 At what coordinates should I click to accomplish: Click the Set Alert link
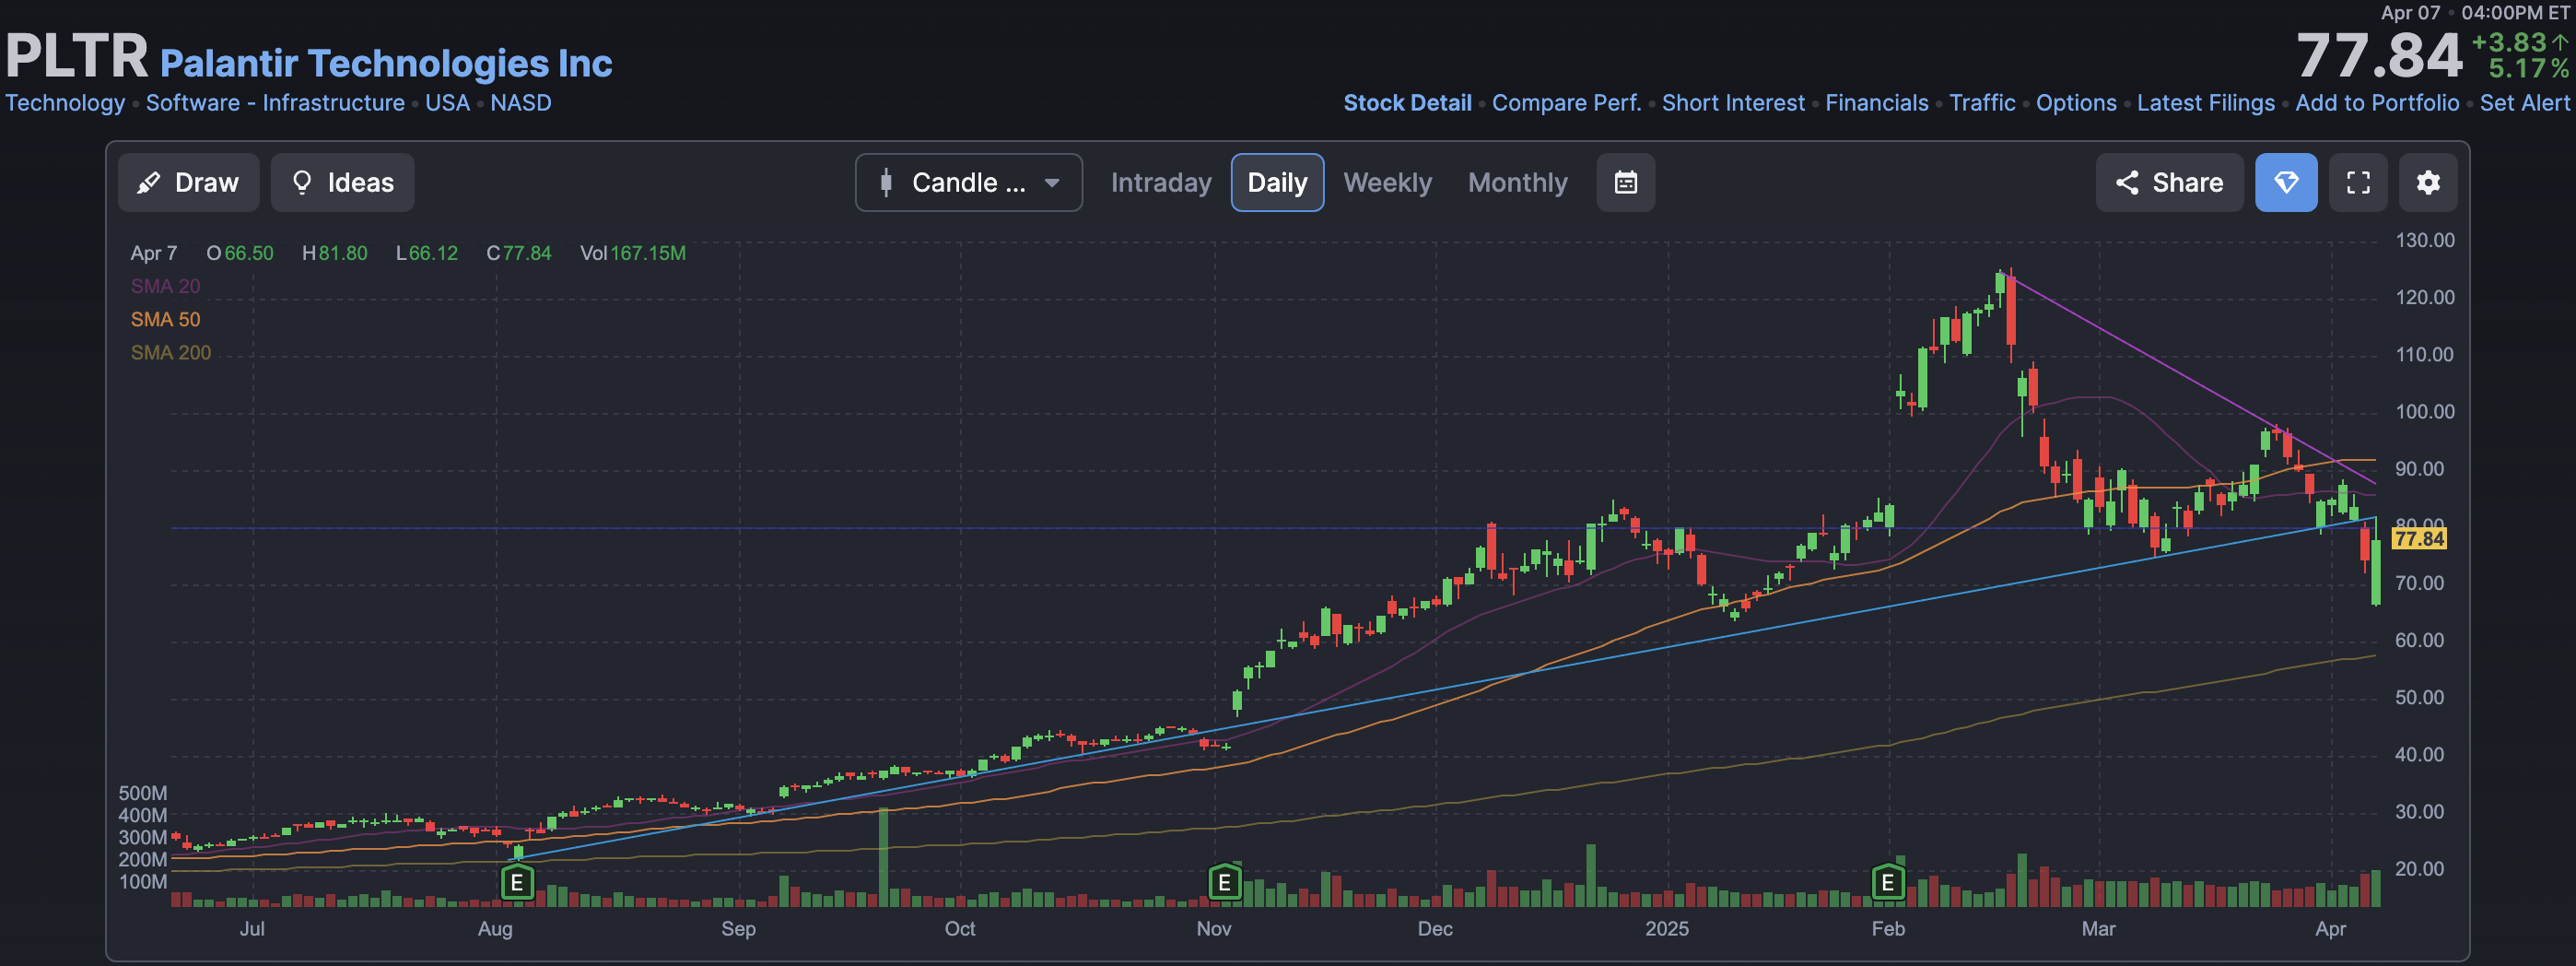click(2524, 102)
